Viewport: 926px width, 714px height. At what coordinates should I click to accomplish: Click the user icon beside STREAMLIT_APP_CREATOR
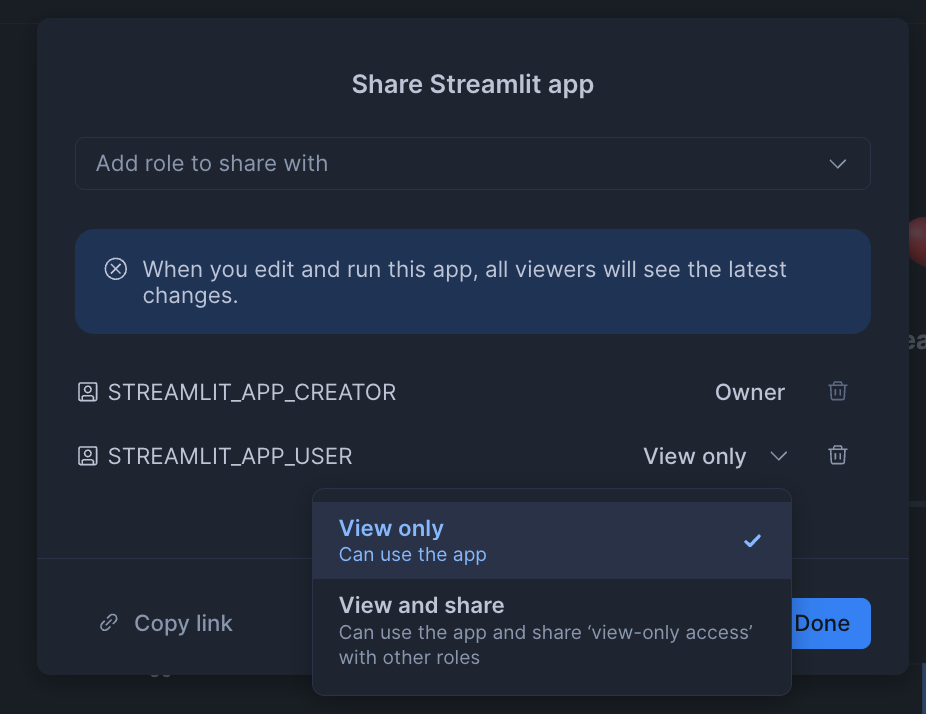[x=87, y=392]
